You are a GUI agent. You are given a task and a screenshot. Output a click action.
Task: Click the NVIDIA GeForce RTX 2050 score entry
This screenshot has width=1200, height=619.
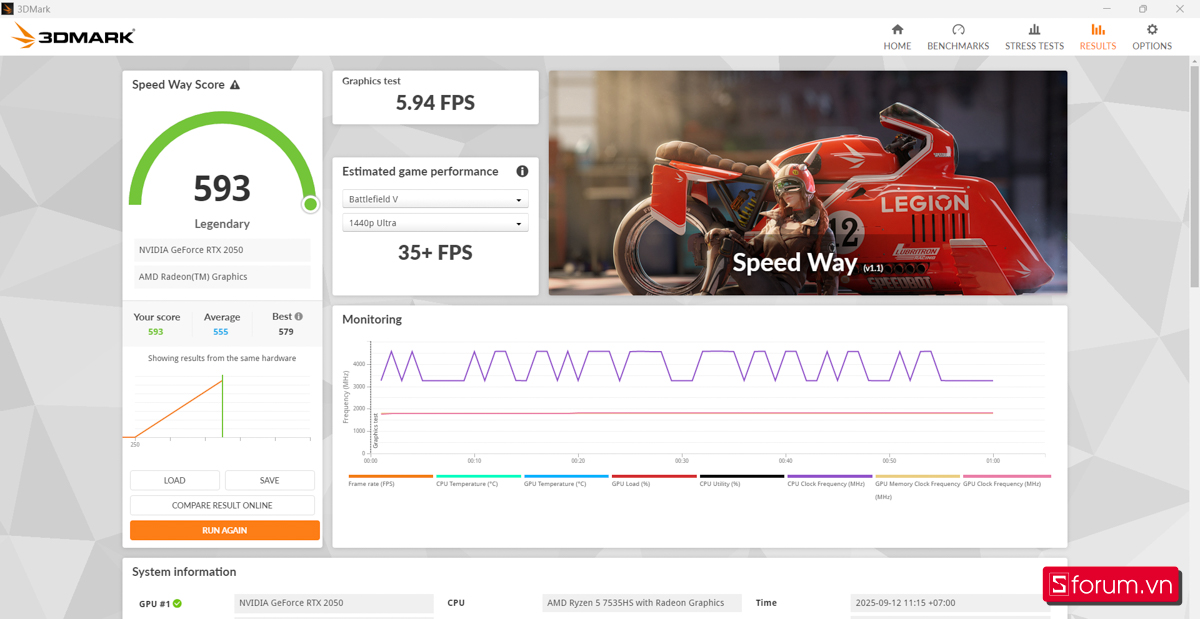coord(222,250)
